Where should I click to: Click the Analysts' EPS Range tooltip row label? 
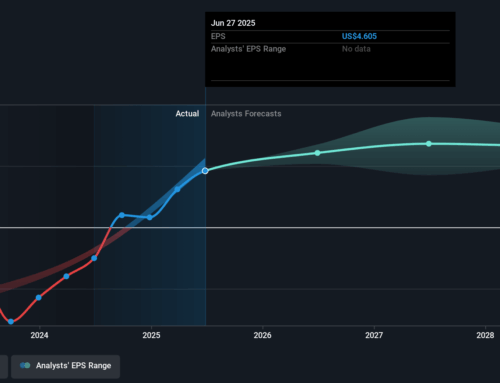pos(248,49)
